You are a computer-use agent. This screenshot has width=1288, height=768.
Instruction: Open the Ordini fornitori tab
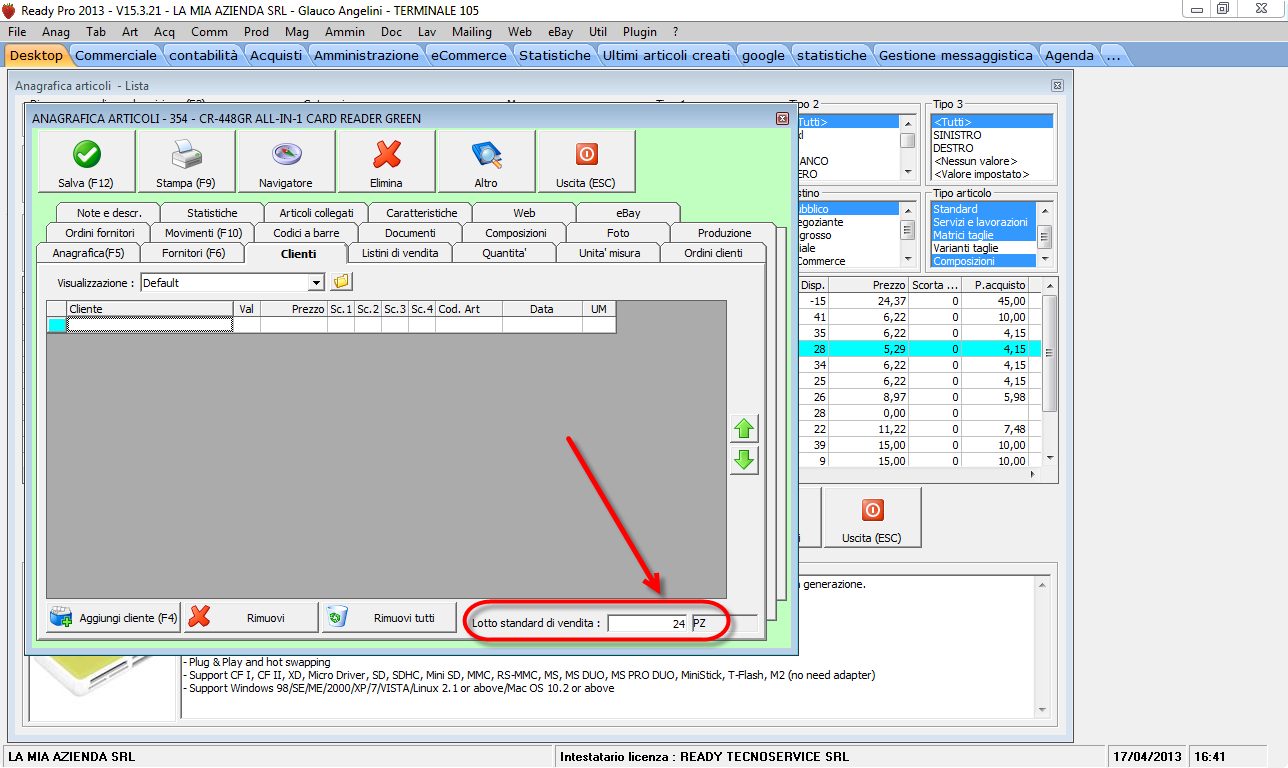pyautogui.click(x=99, y=233)
